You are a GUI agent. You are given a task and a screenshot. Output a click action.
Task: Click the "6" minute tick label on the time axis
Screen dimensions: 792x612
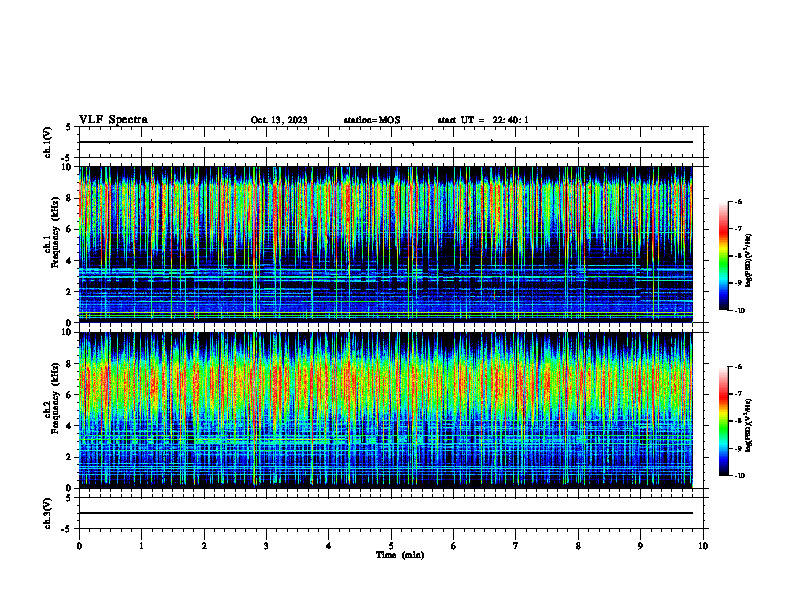454,546
